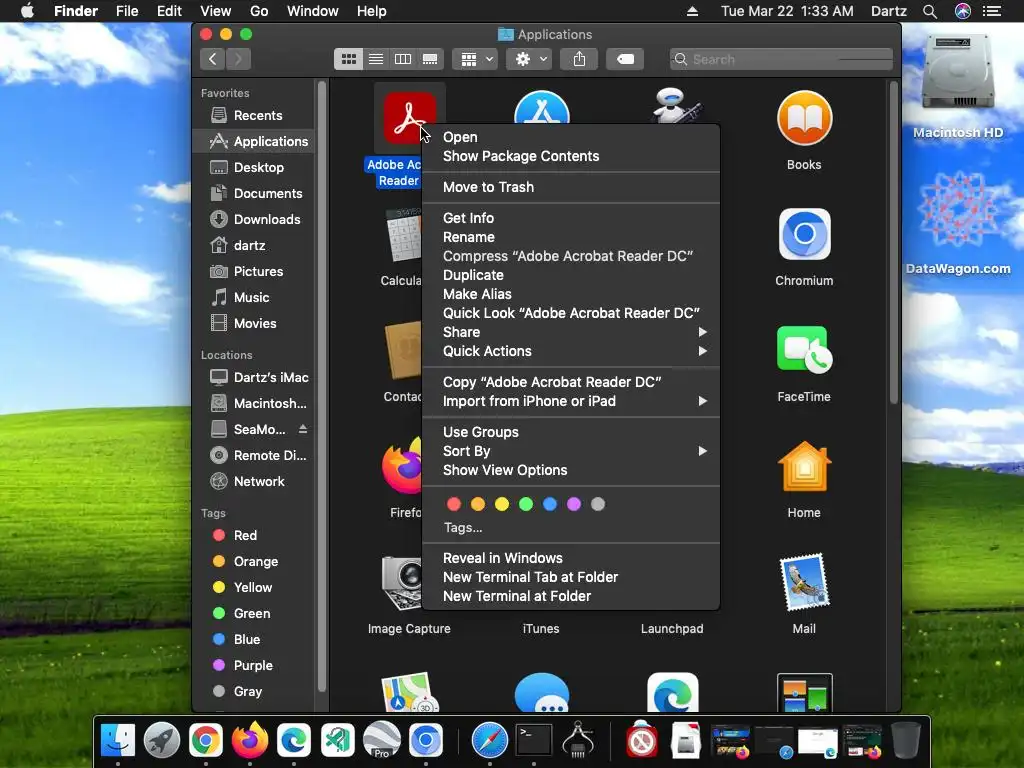Click Tags... in context menu
The image size is (1024, 768).
pos(463,528)
